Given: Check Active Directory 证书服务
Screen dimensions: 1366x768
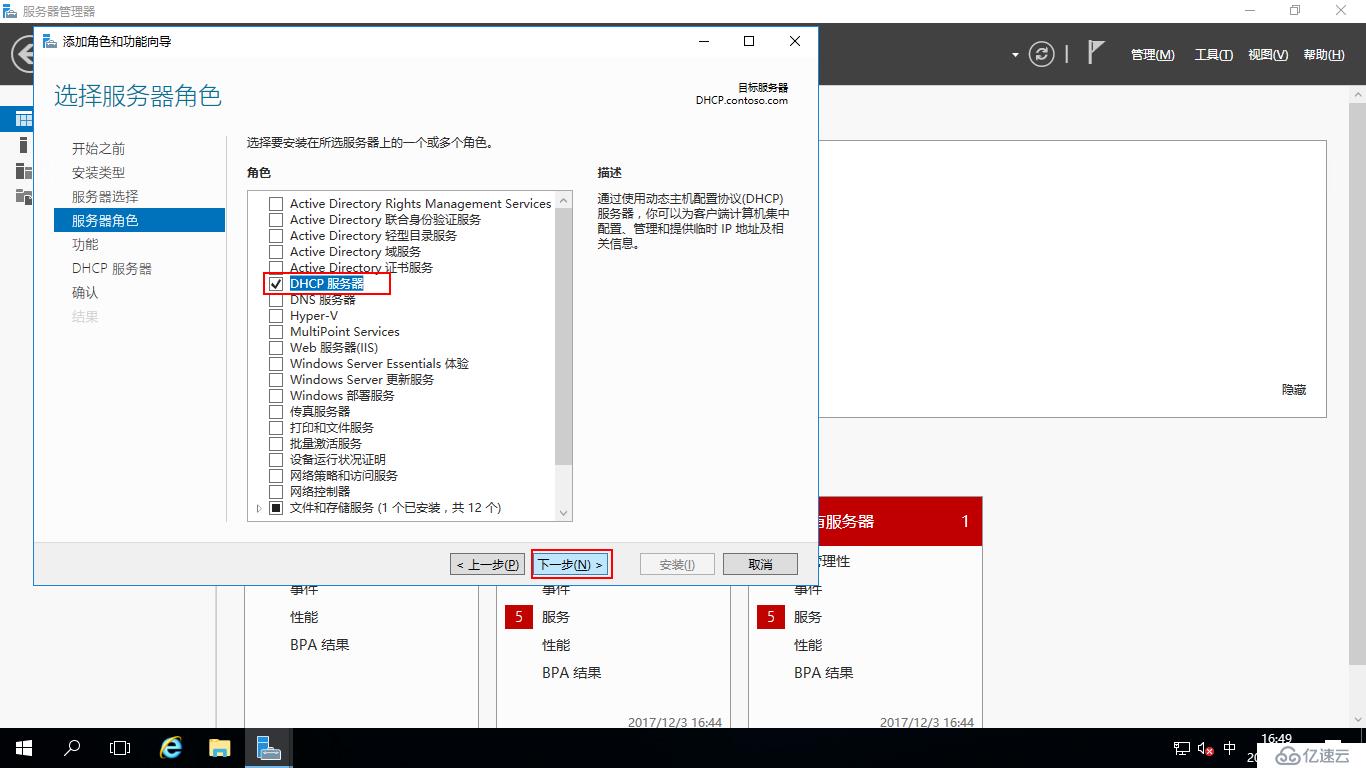Looking at the screenshot, I should click(x=276, y=268).
